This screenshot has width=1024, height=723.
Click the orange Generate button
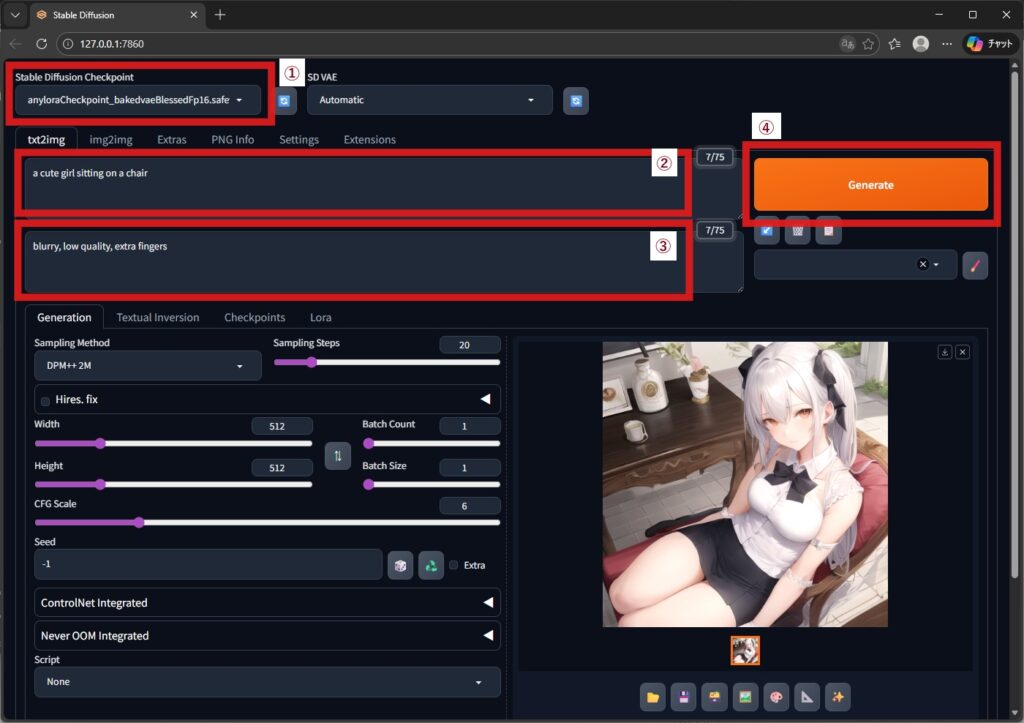coord(870,185)
